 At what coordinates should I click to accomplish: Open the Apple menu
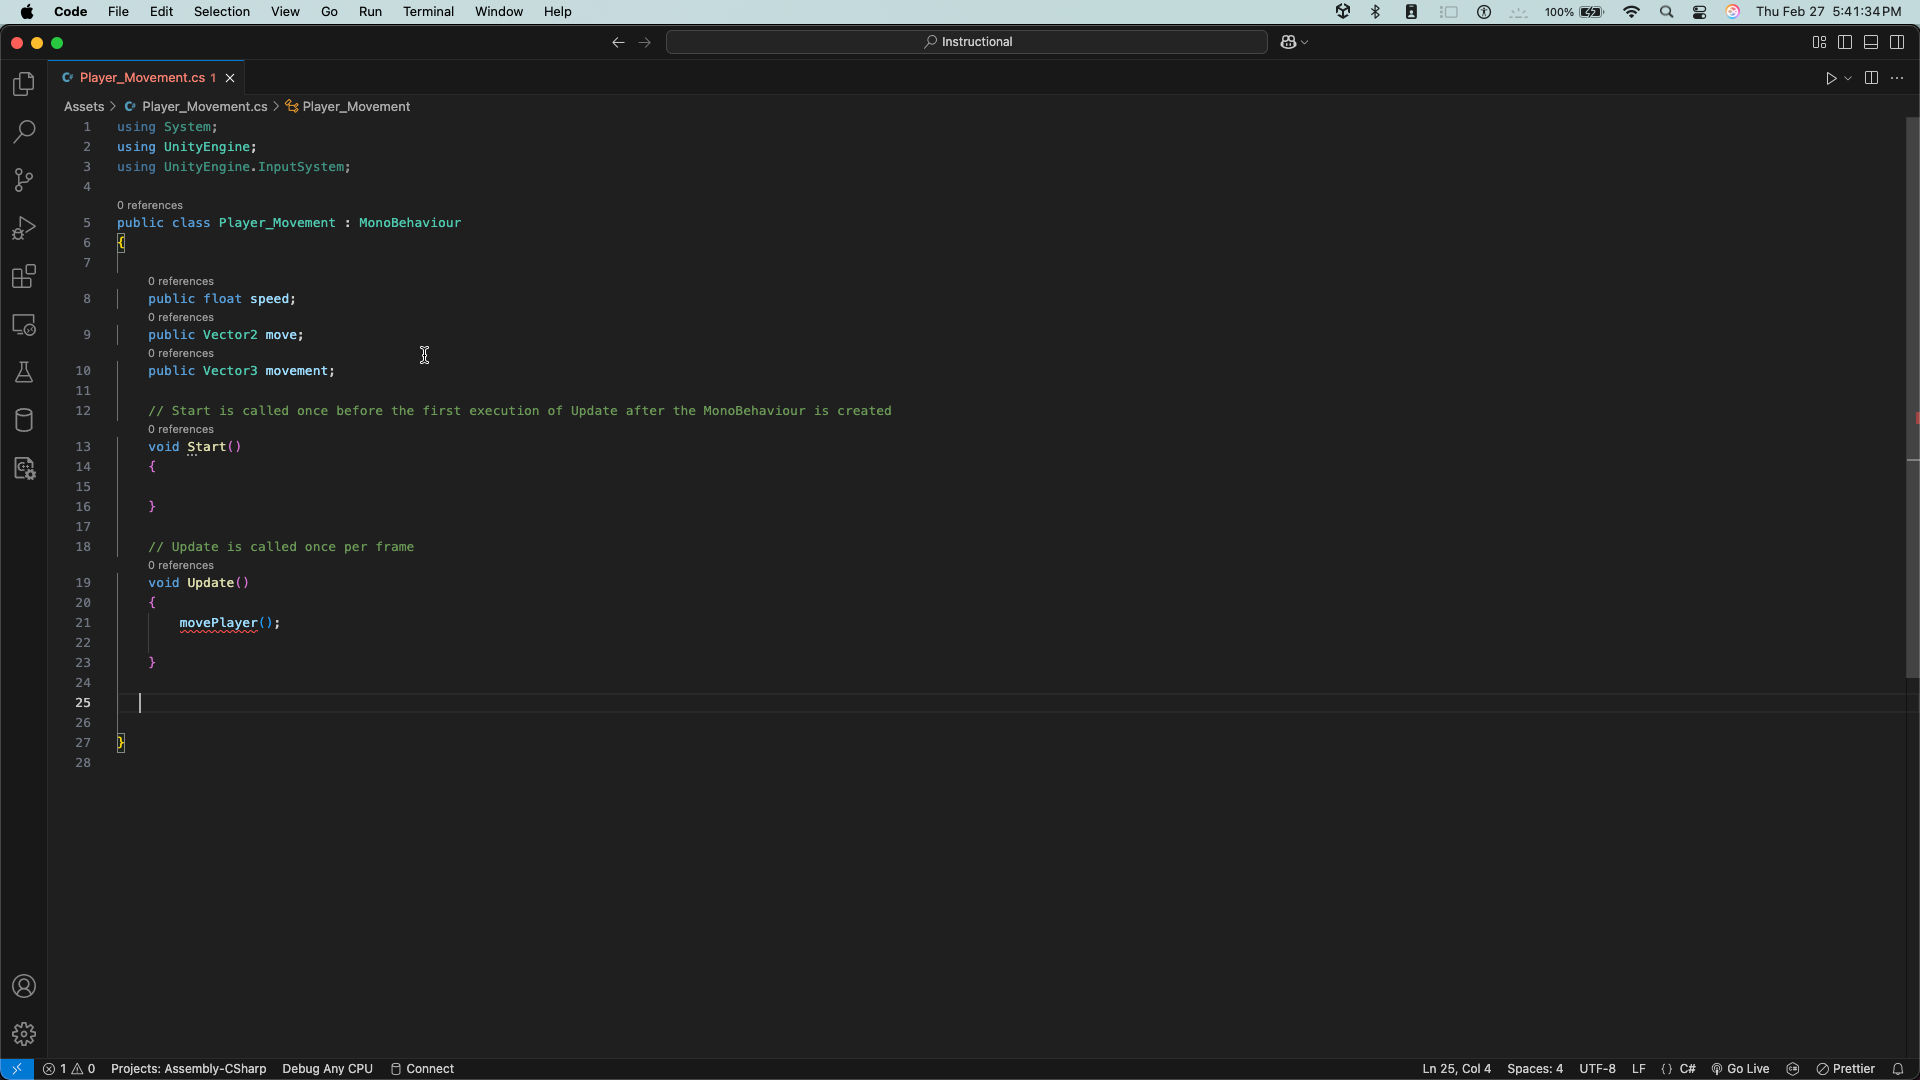tap(27, 12)
